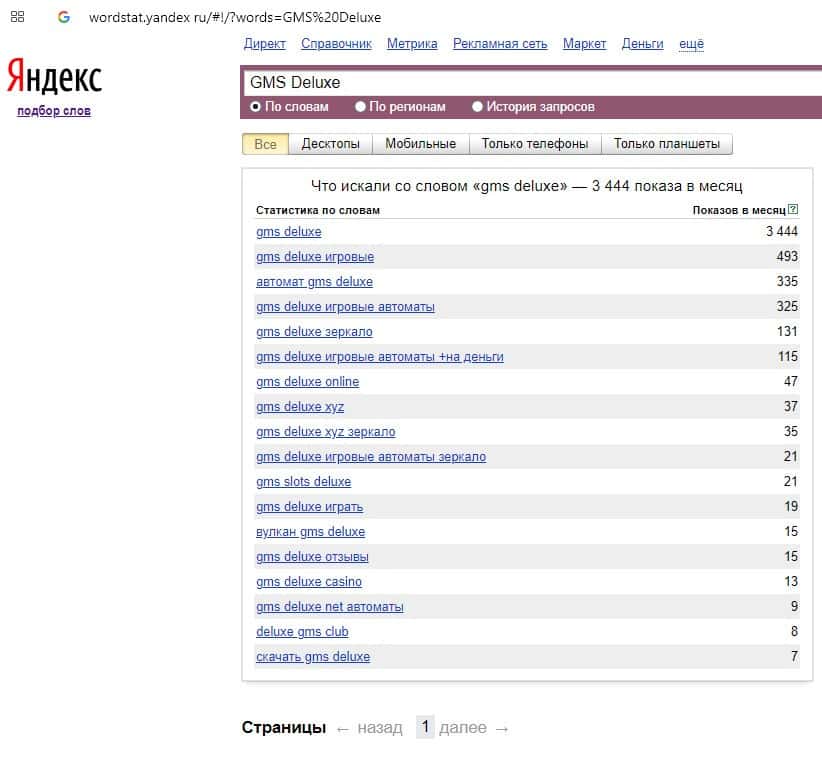Select the 'По словам' radio button
The height and width of the screenshot is (760, 822).
pos(256,107)
